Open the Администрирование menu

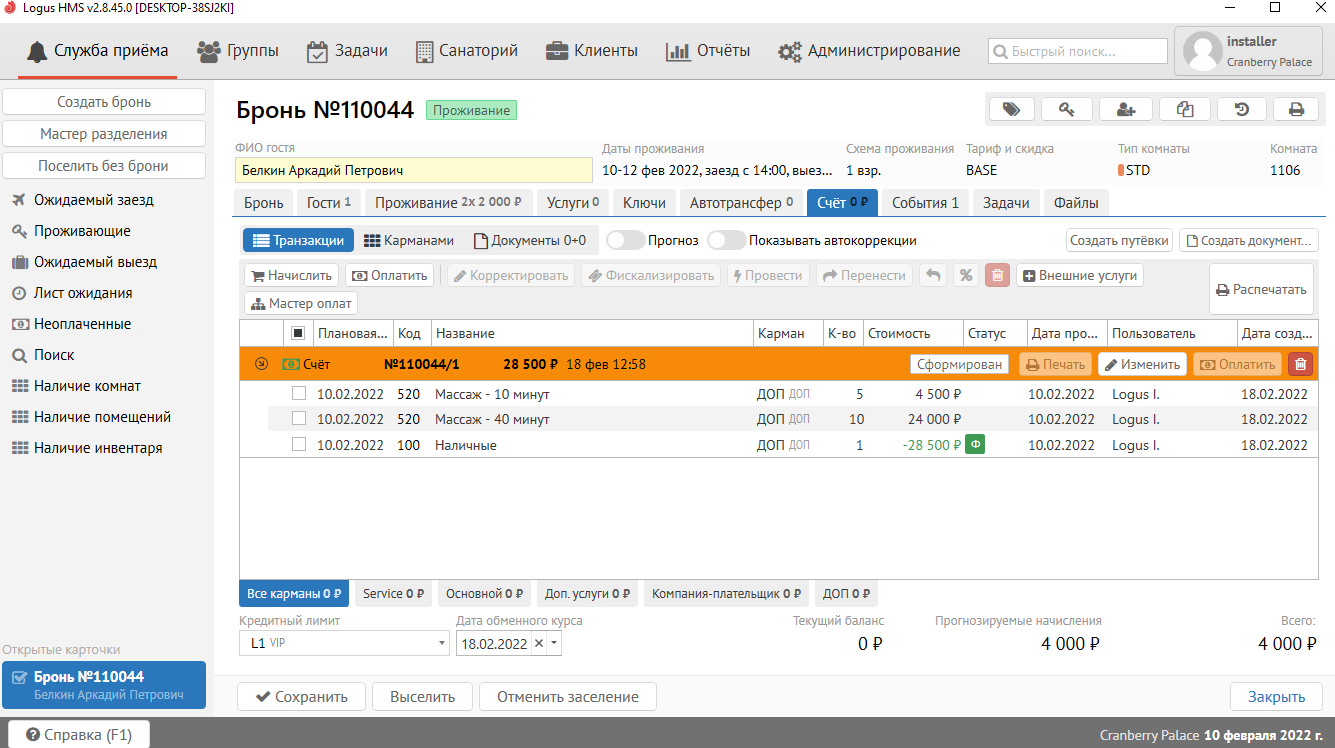[x=869, y=51]
